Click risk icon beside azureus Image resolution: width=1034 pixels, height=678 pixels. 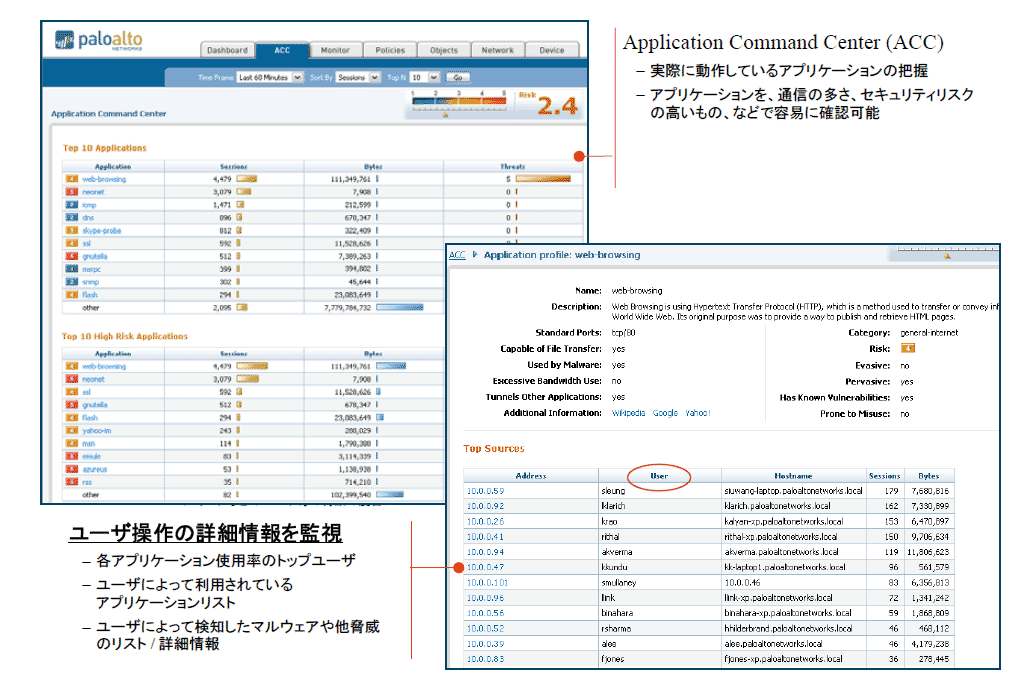(71, 469)
